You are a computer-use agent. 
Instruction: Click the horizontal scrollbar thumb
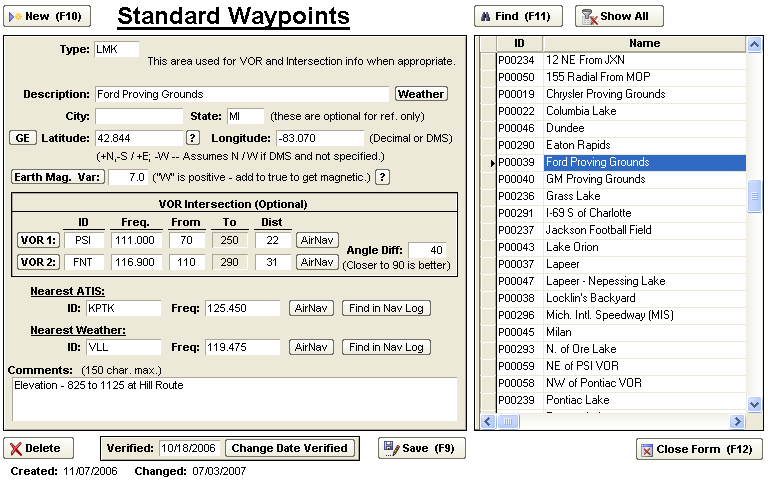508,421
